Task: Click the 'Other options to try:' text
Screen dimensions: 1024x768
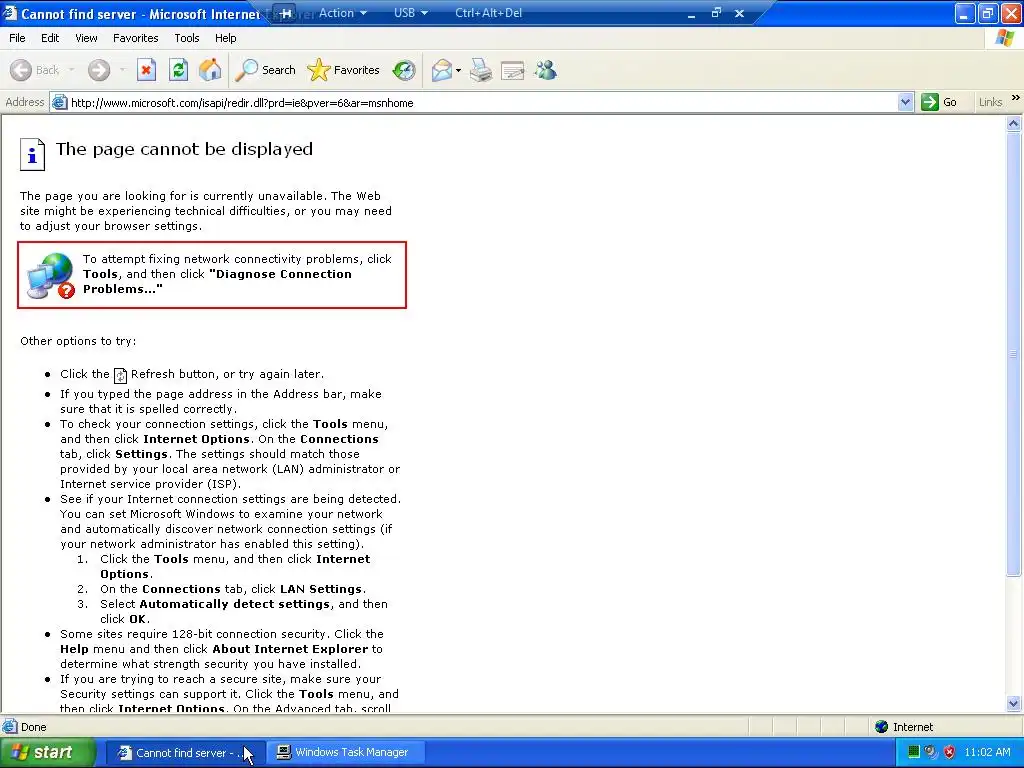Action: [78, 341]
